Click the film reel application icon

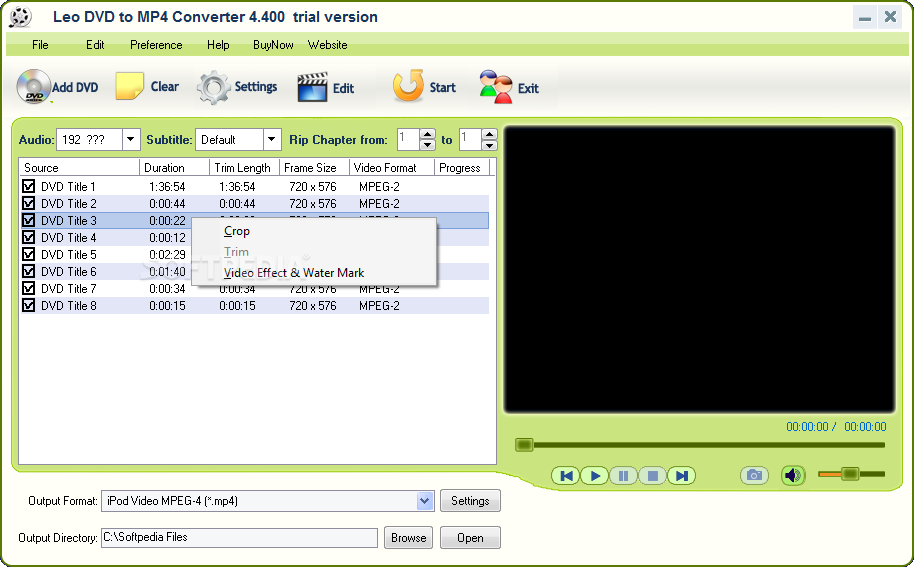pos(20,17)
